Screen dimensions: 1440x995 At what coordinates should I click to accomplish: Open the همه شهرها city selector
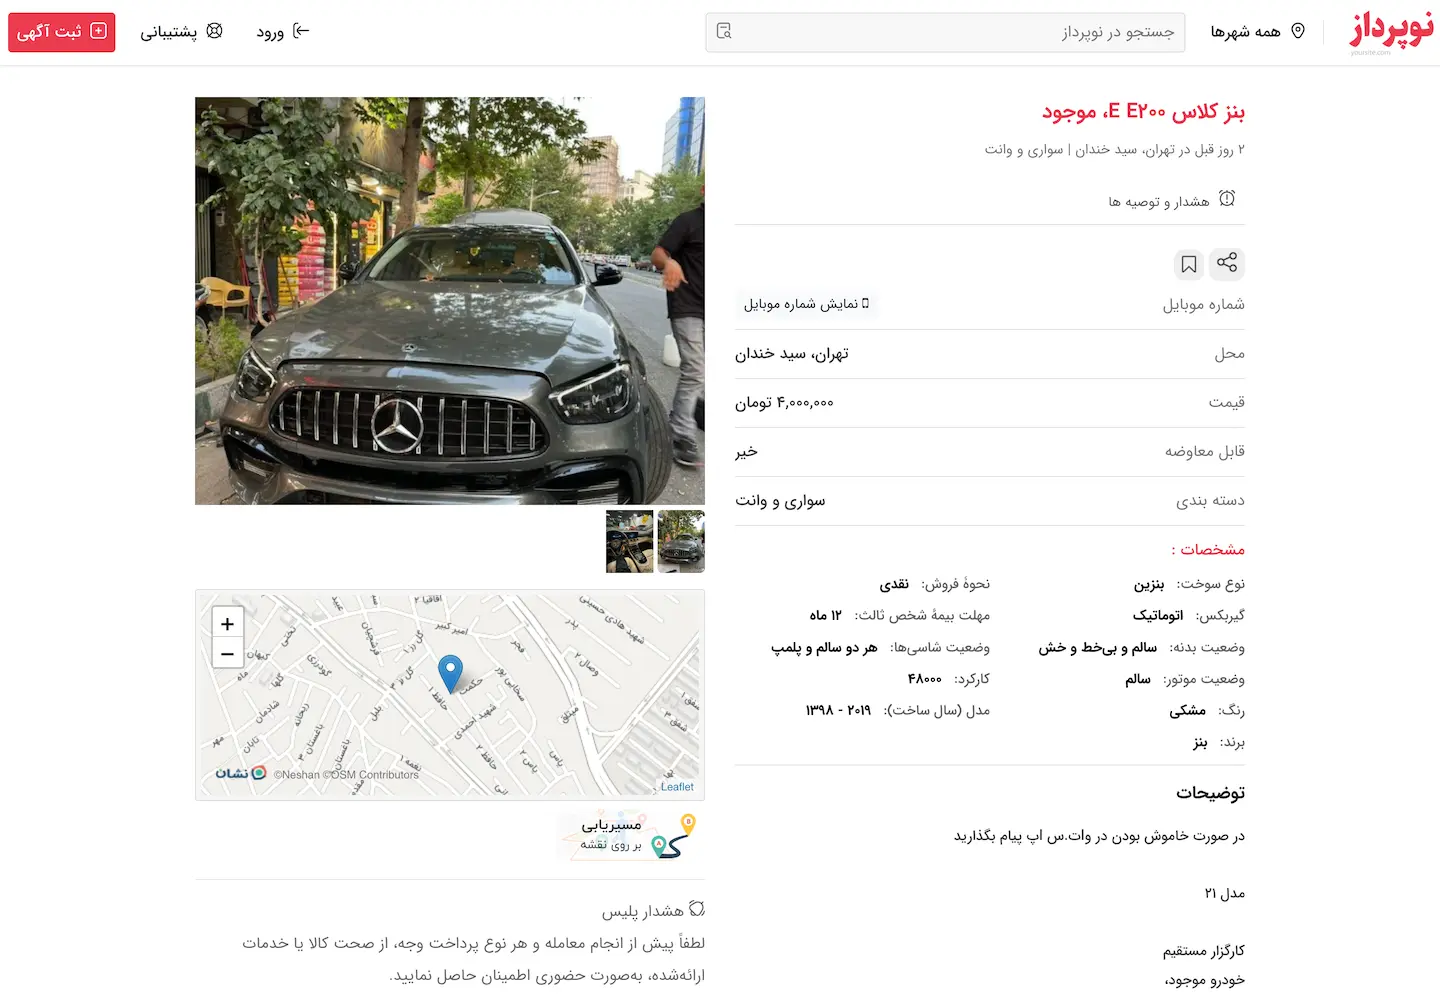[x=1258, y=32]
